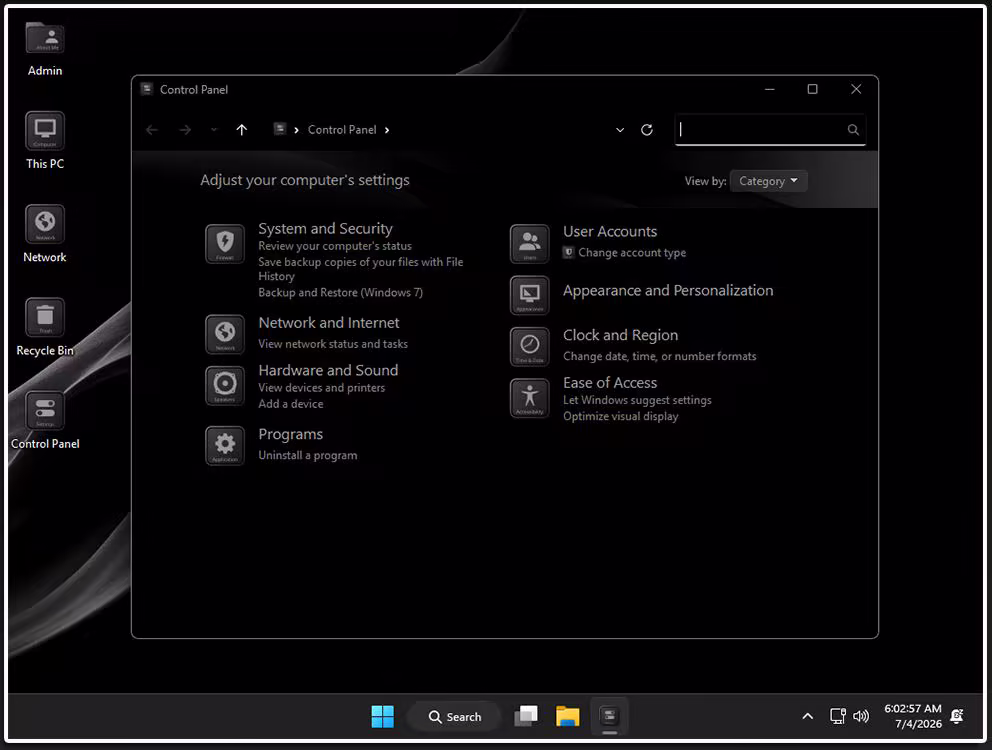The height and width of the screenshot is (750, 992).
Task: Click Let Windows suggest settings
Action: pos(637,400)
